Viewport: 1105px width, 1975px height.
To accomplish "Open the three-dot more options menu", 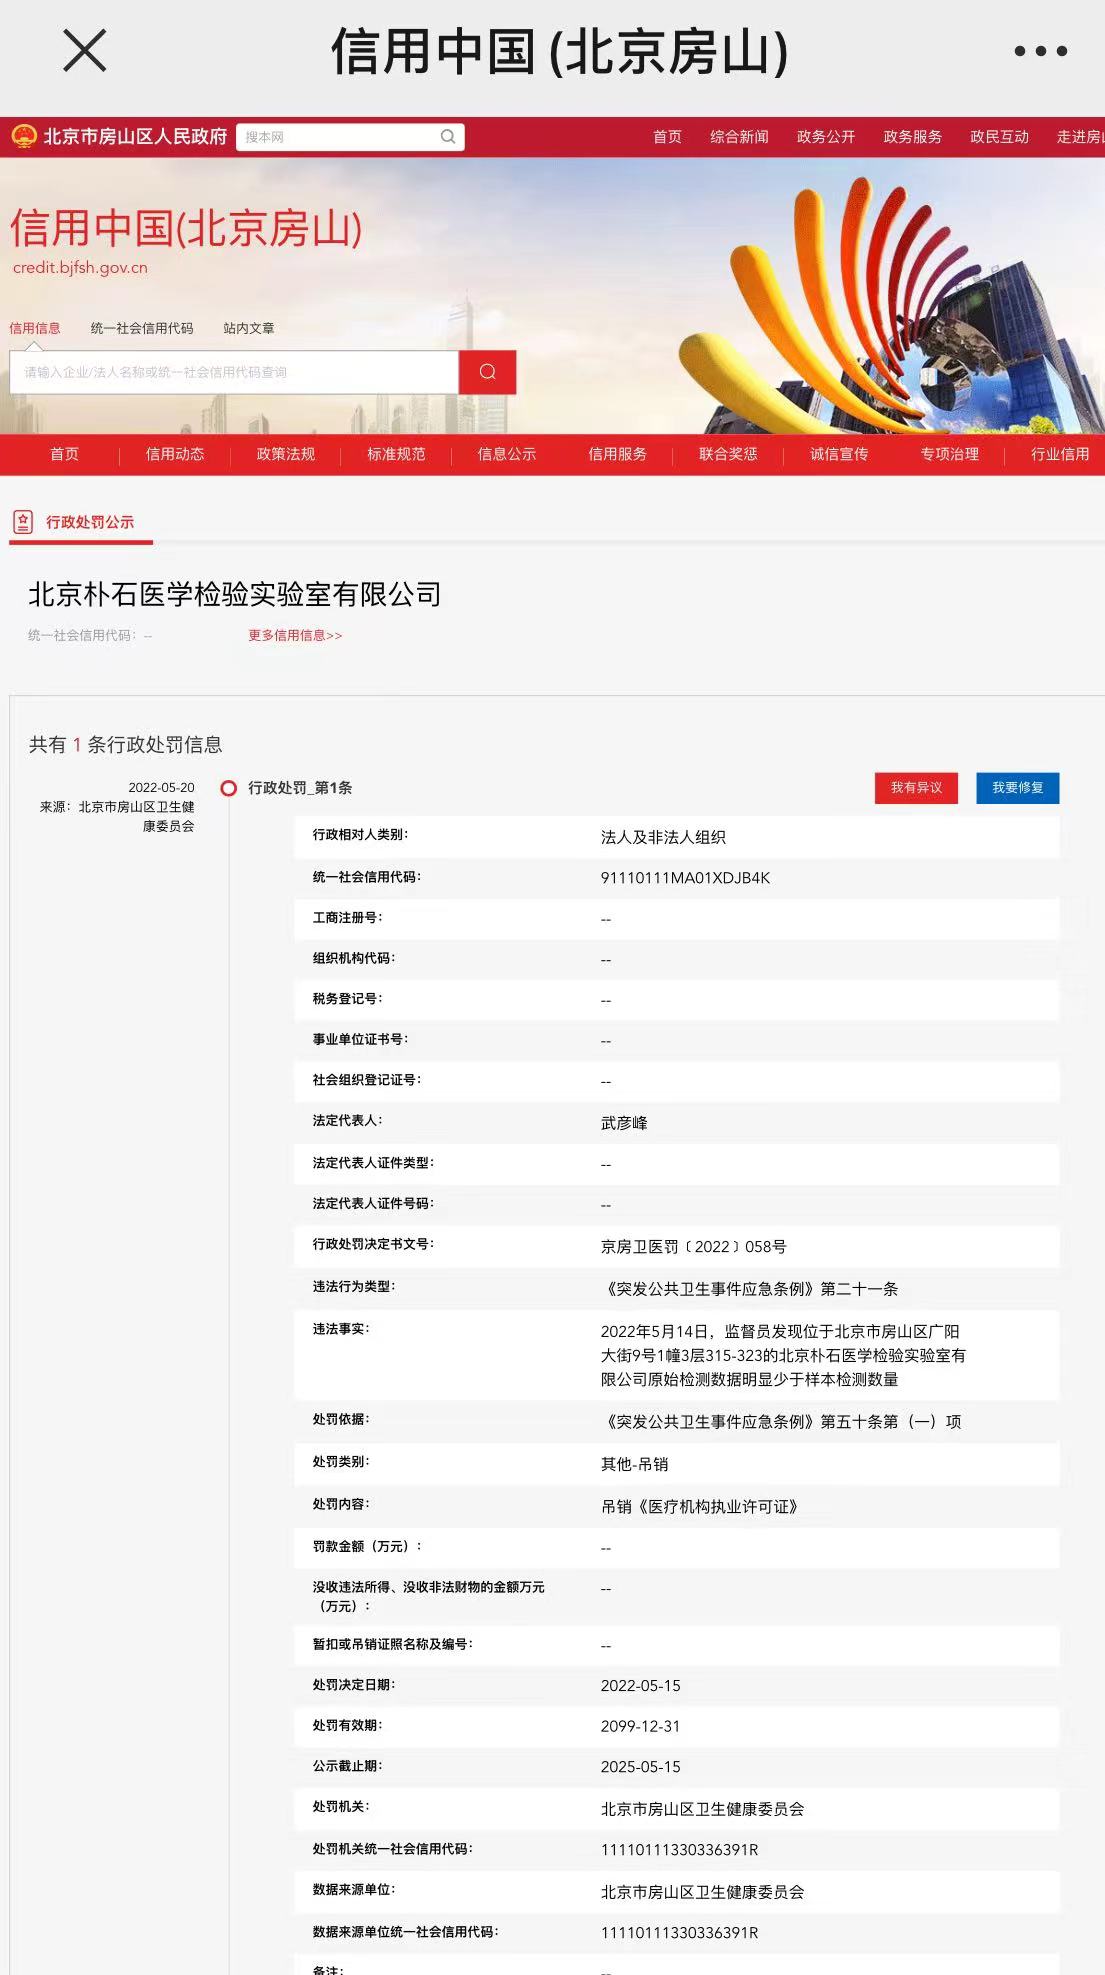I will pos(1040,51).
